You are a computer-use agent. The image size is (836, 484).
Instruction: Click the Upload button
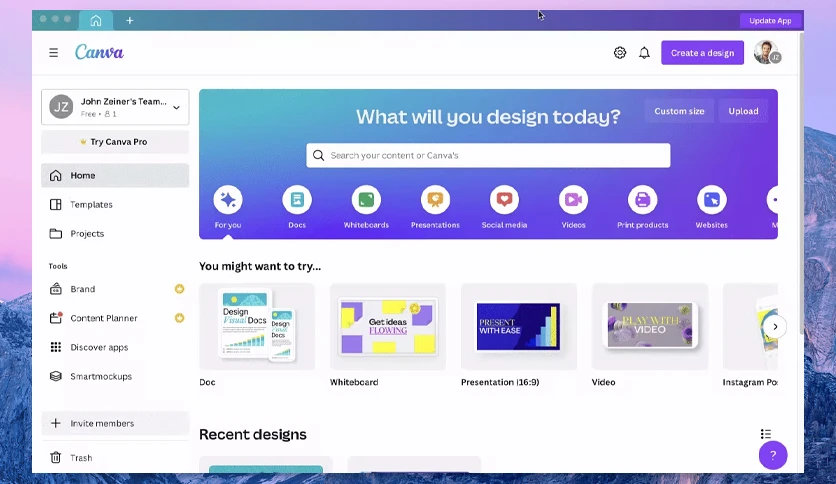(x=743, y=111)
